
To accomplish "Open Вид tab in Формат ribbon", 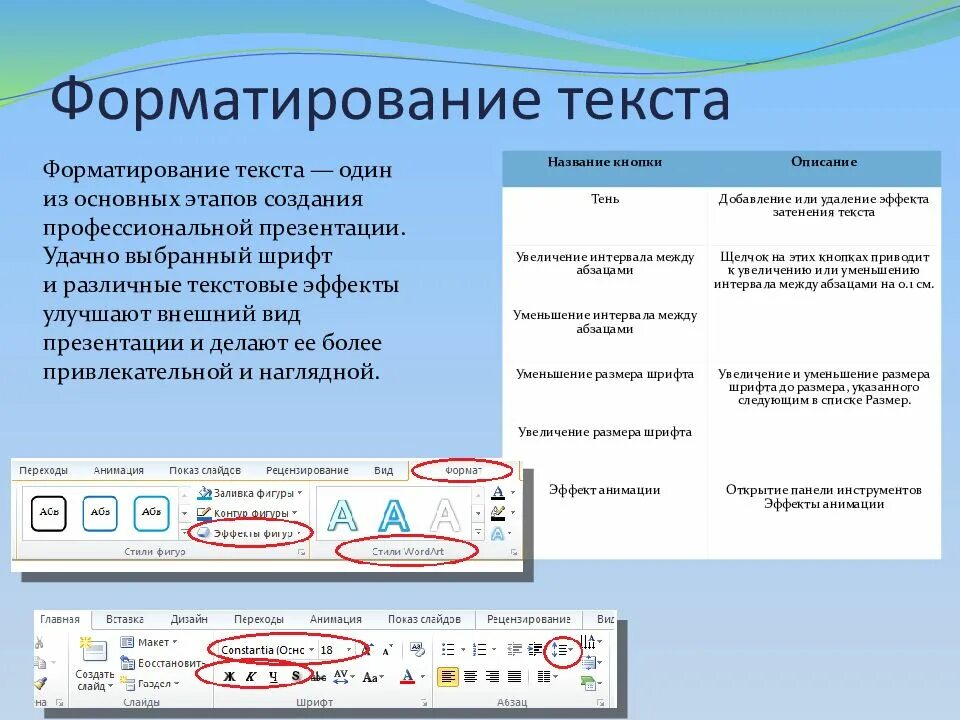I will point(383,470).
